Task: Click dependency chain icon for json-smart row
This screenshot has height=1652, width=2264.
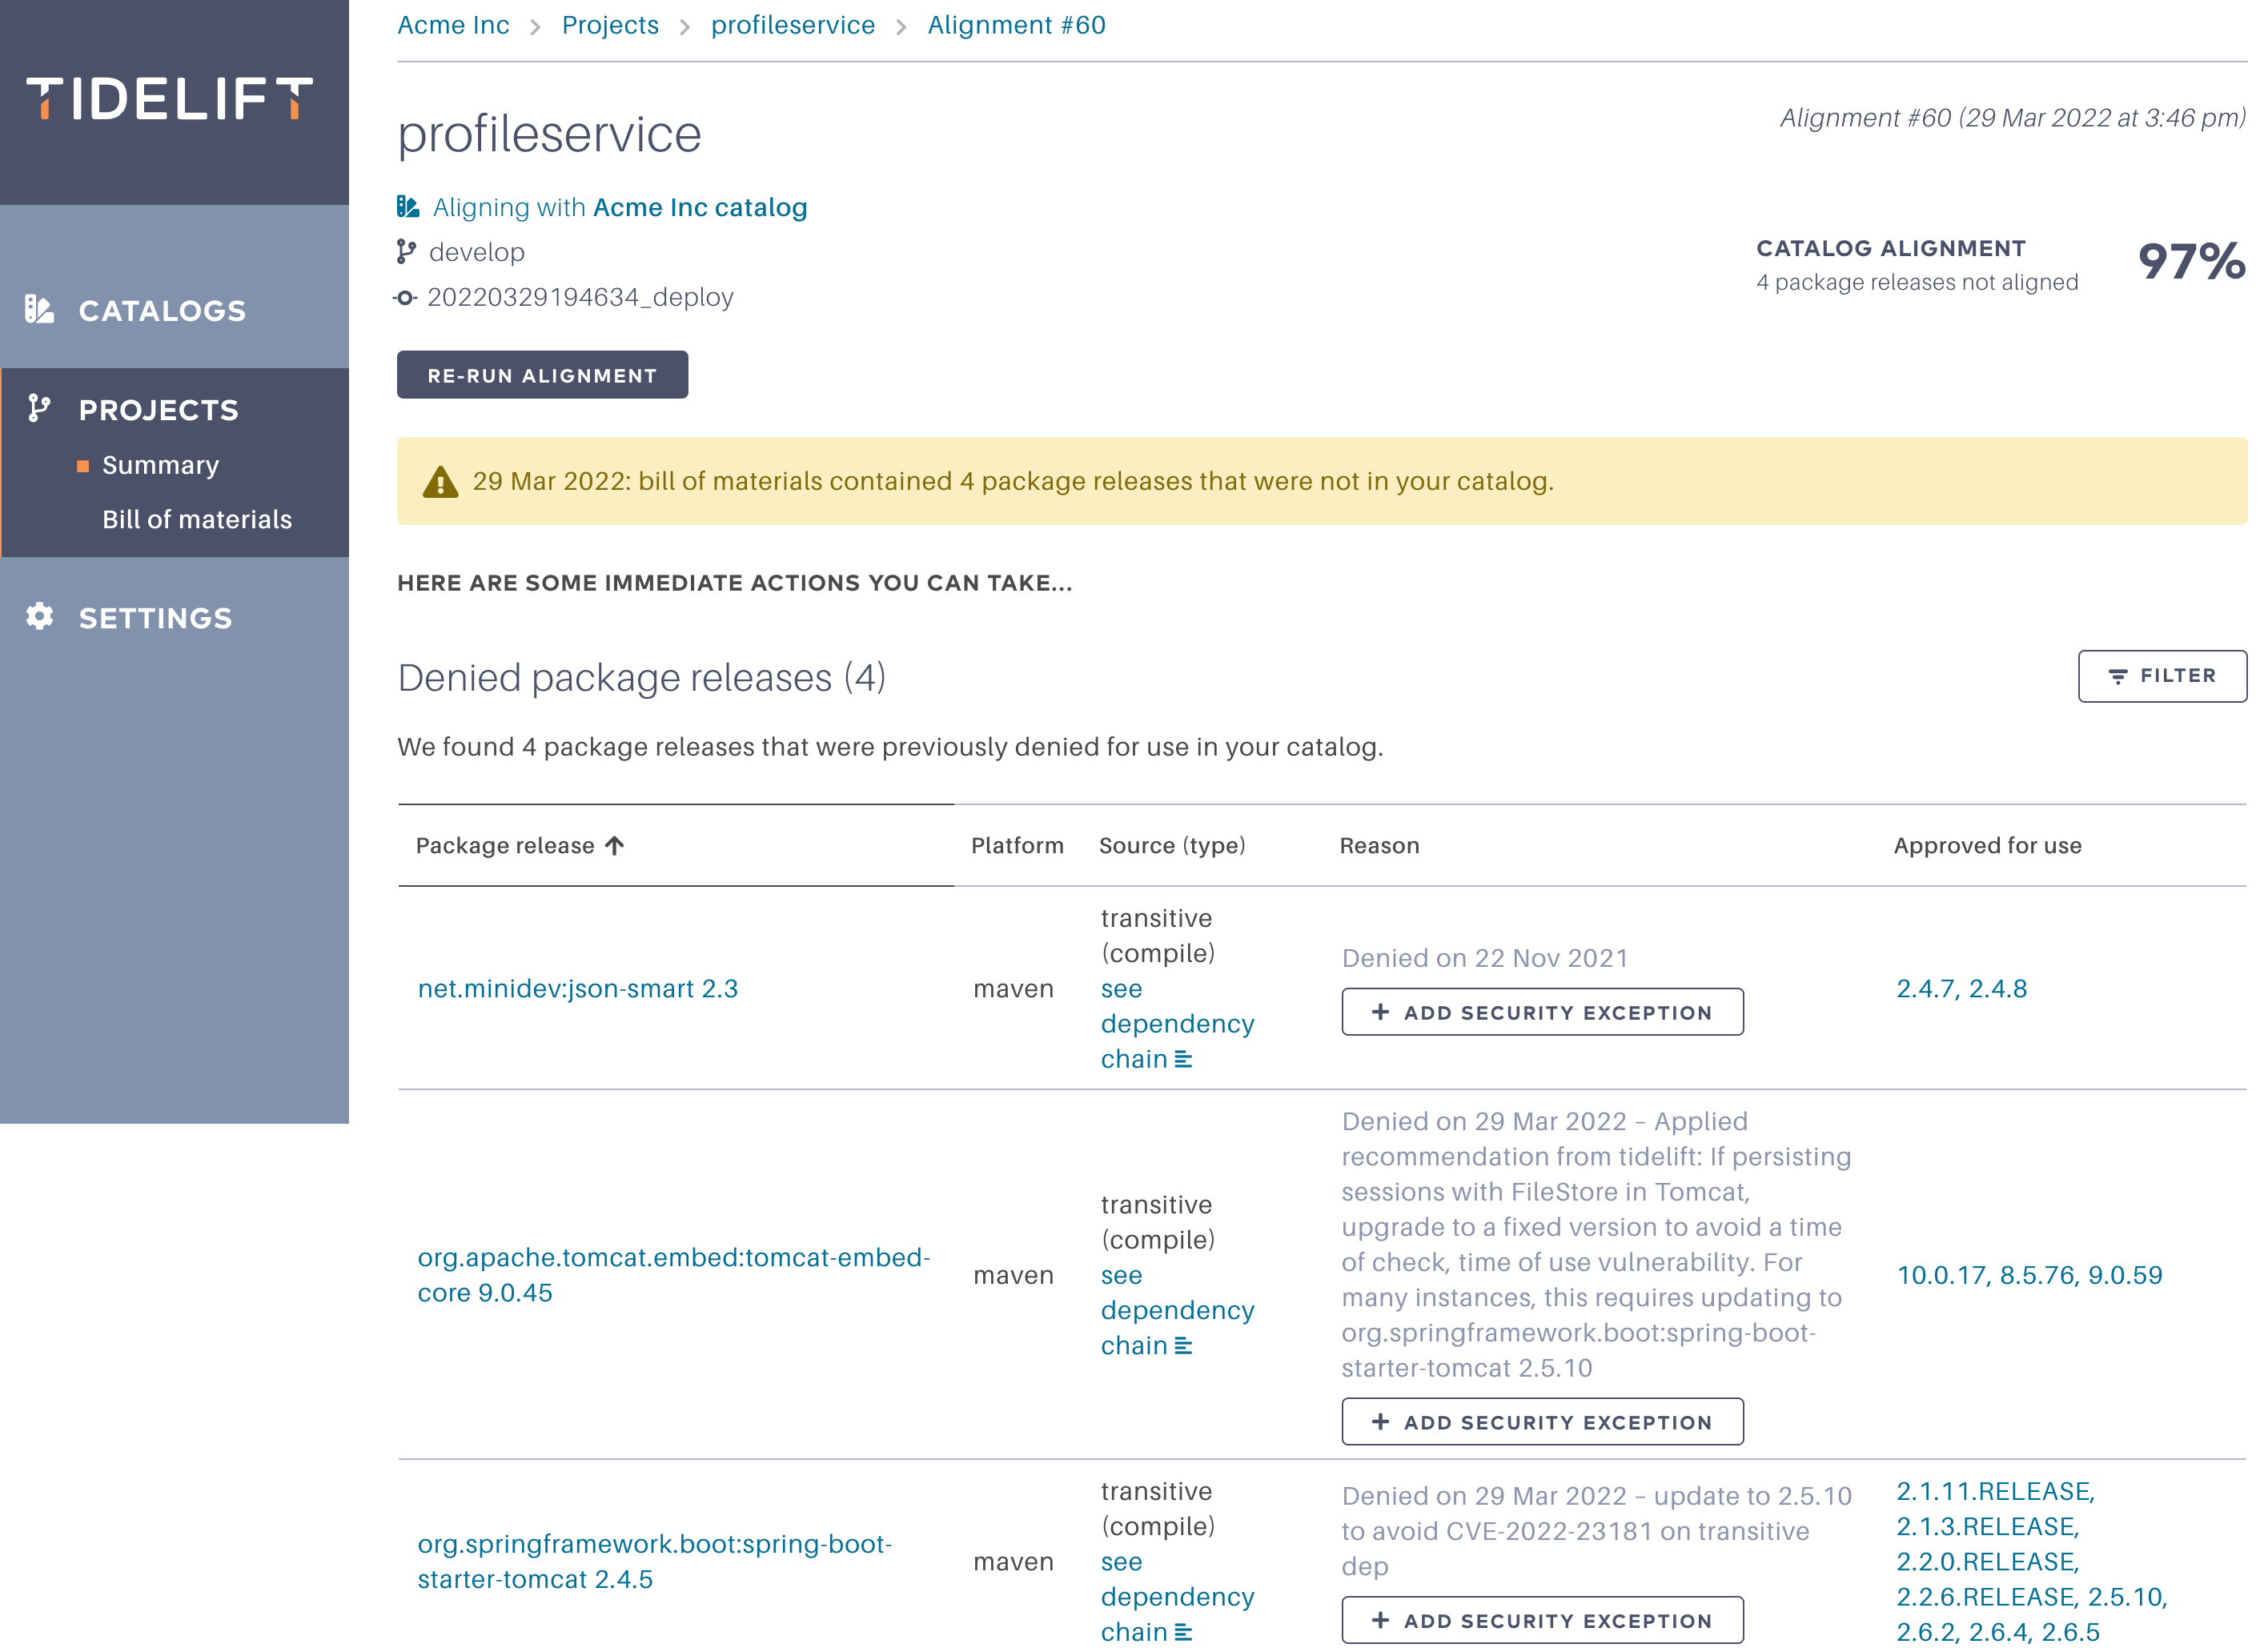Action: coord(1183,1060)
